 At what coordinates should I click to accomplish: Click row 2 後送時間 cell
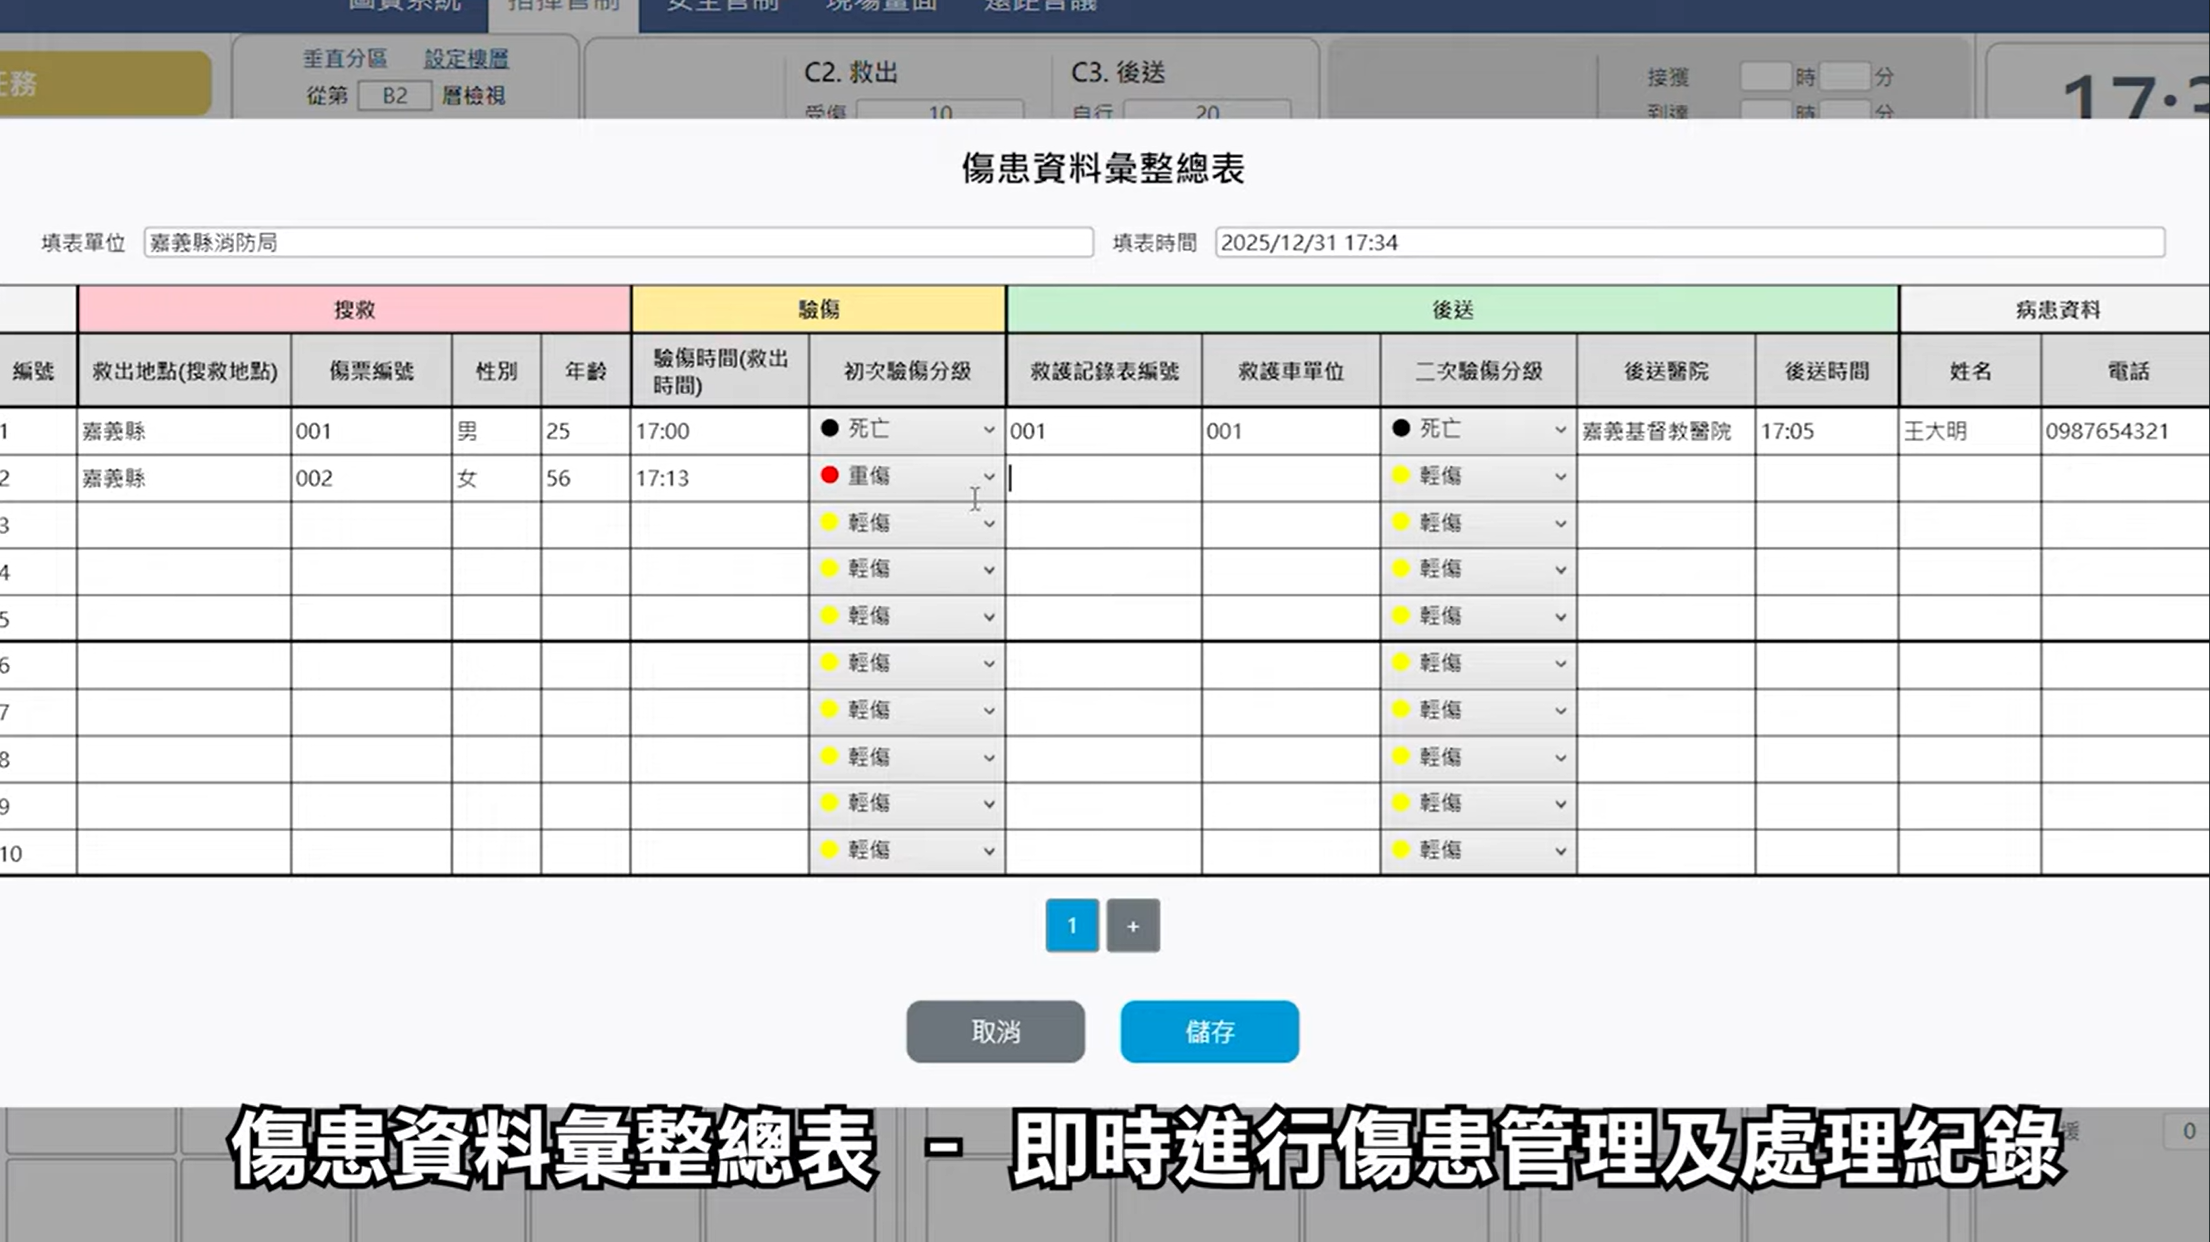tap(1827, 478)
